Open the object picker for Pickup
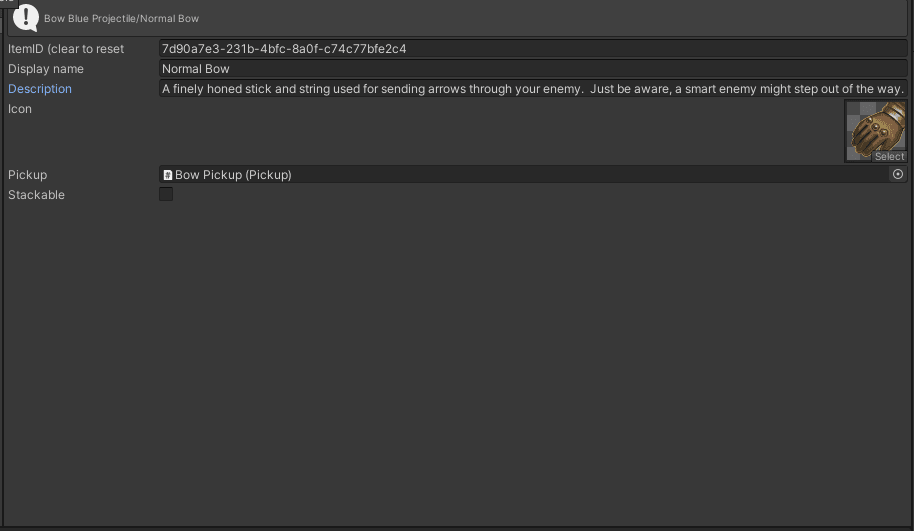This screenshot has width=914, height=531. tap(897, 175)
